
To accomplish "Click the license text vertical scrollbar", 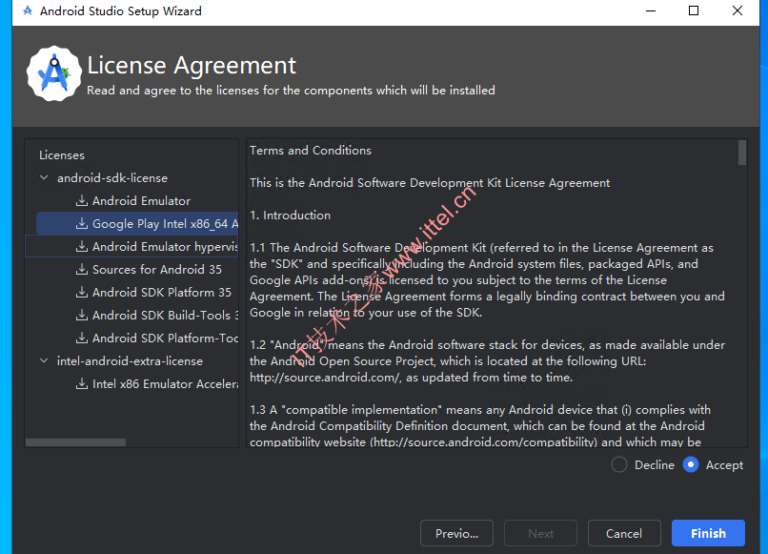I will tap(742, 153).
